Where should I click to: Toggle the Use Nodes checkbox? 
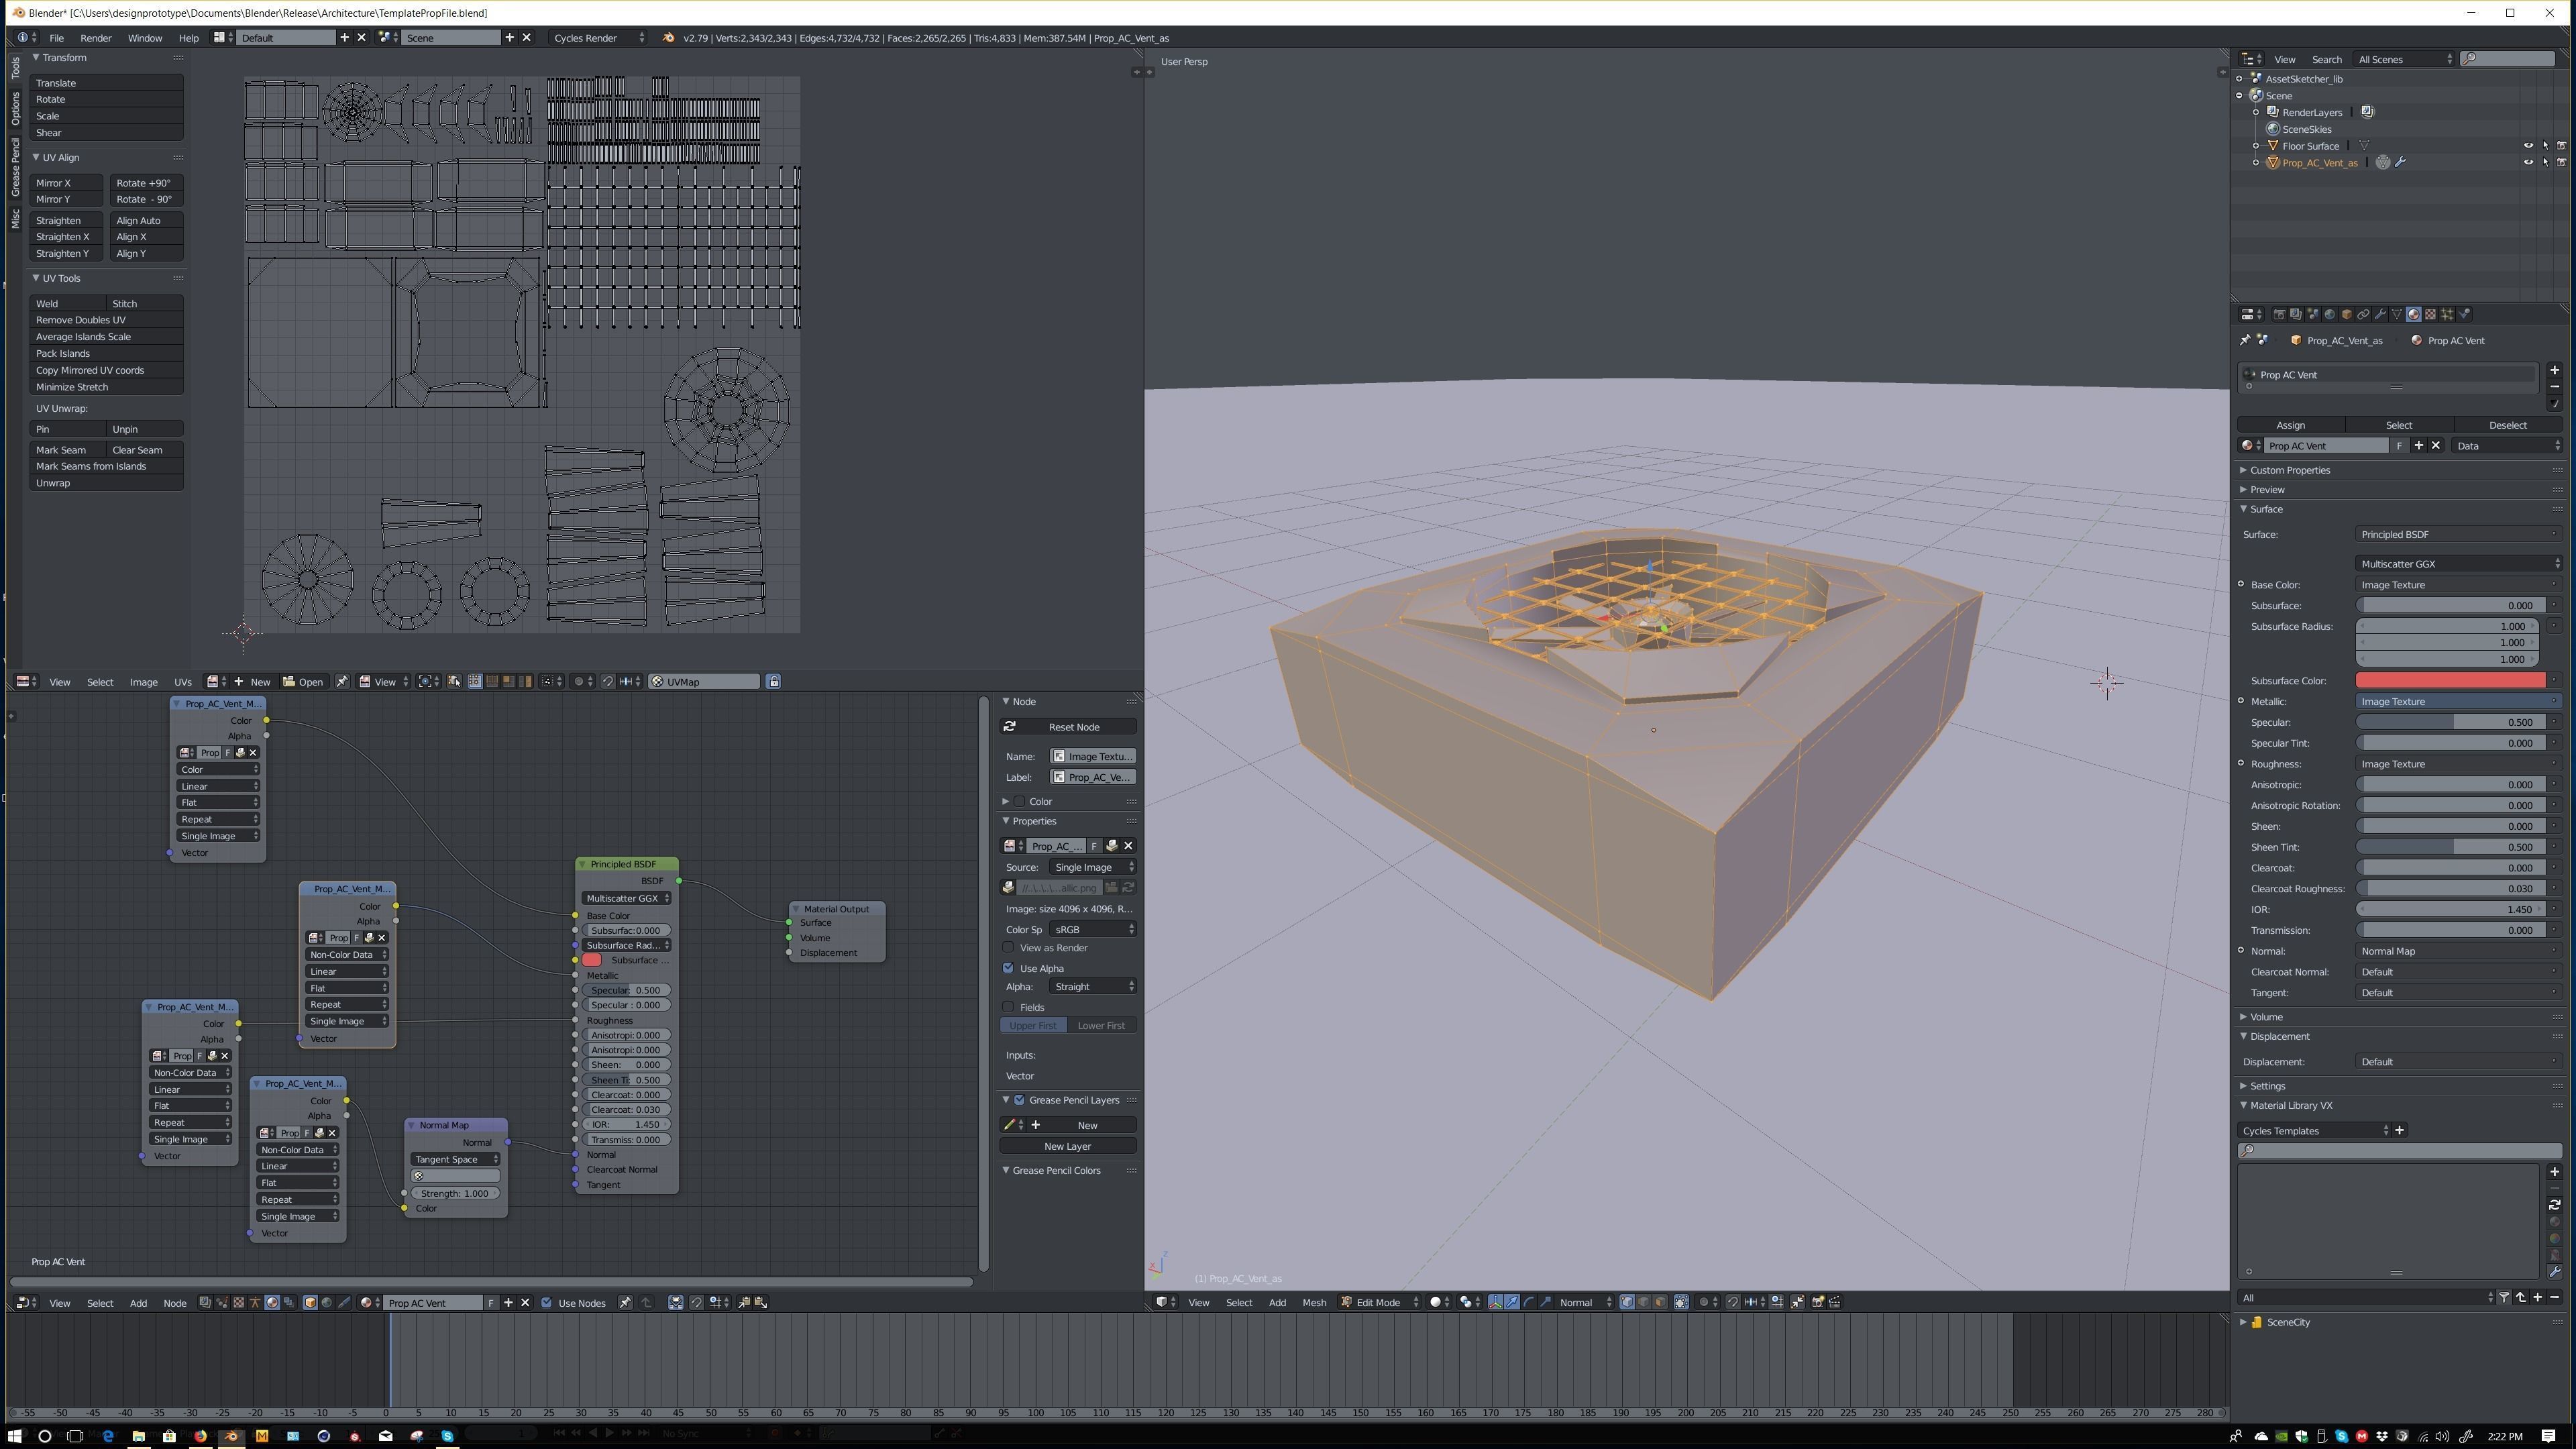click(547, 1303)
